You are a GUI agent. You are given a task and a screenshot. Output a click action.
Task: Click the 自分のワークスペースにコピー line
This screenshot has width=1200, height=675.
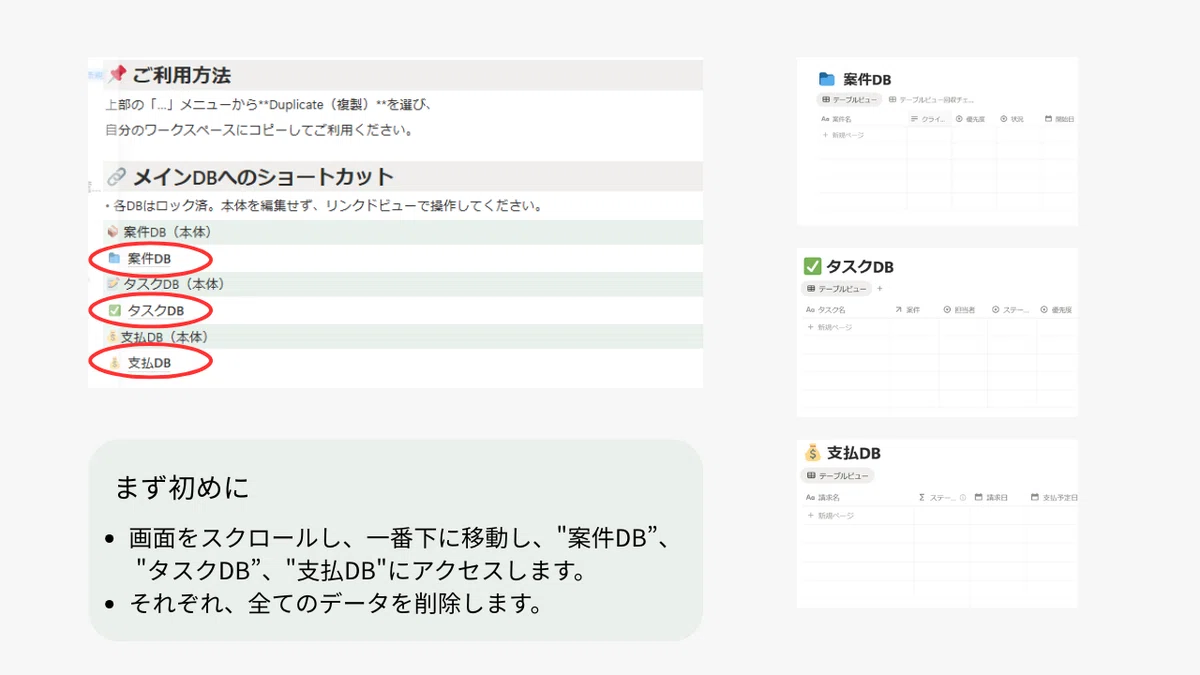click(259, 130)
